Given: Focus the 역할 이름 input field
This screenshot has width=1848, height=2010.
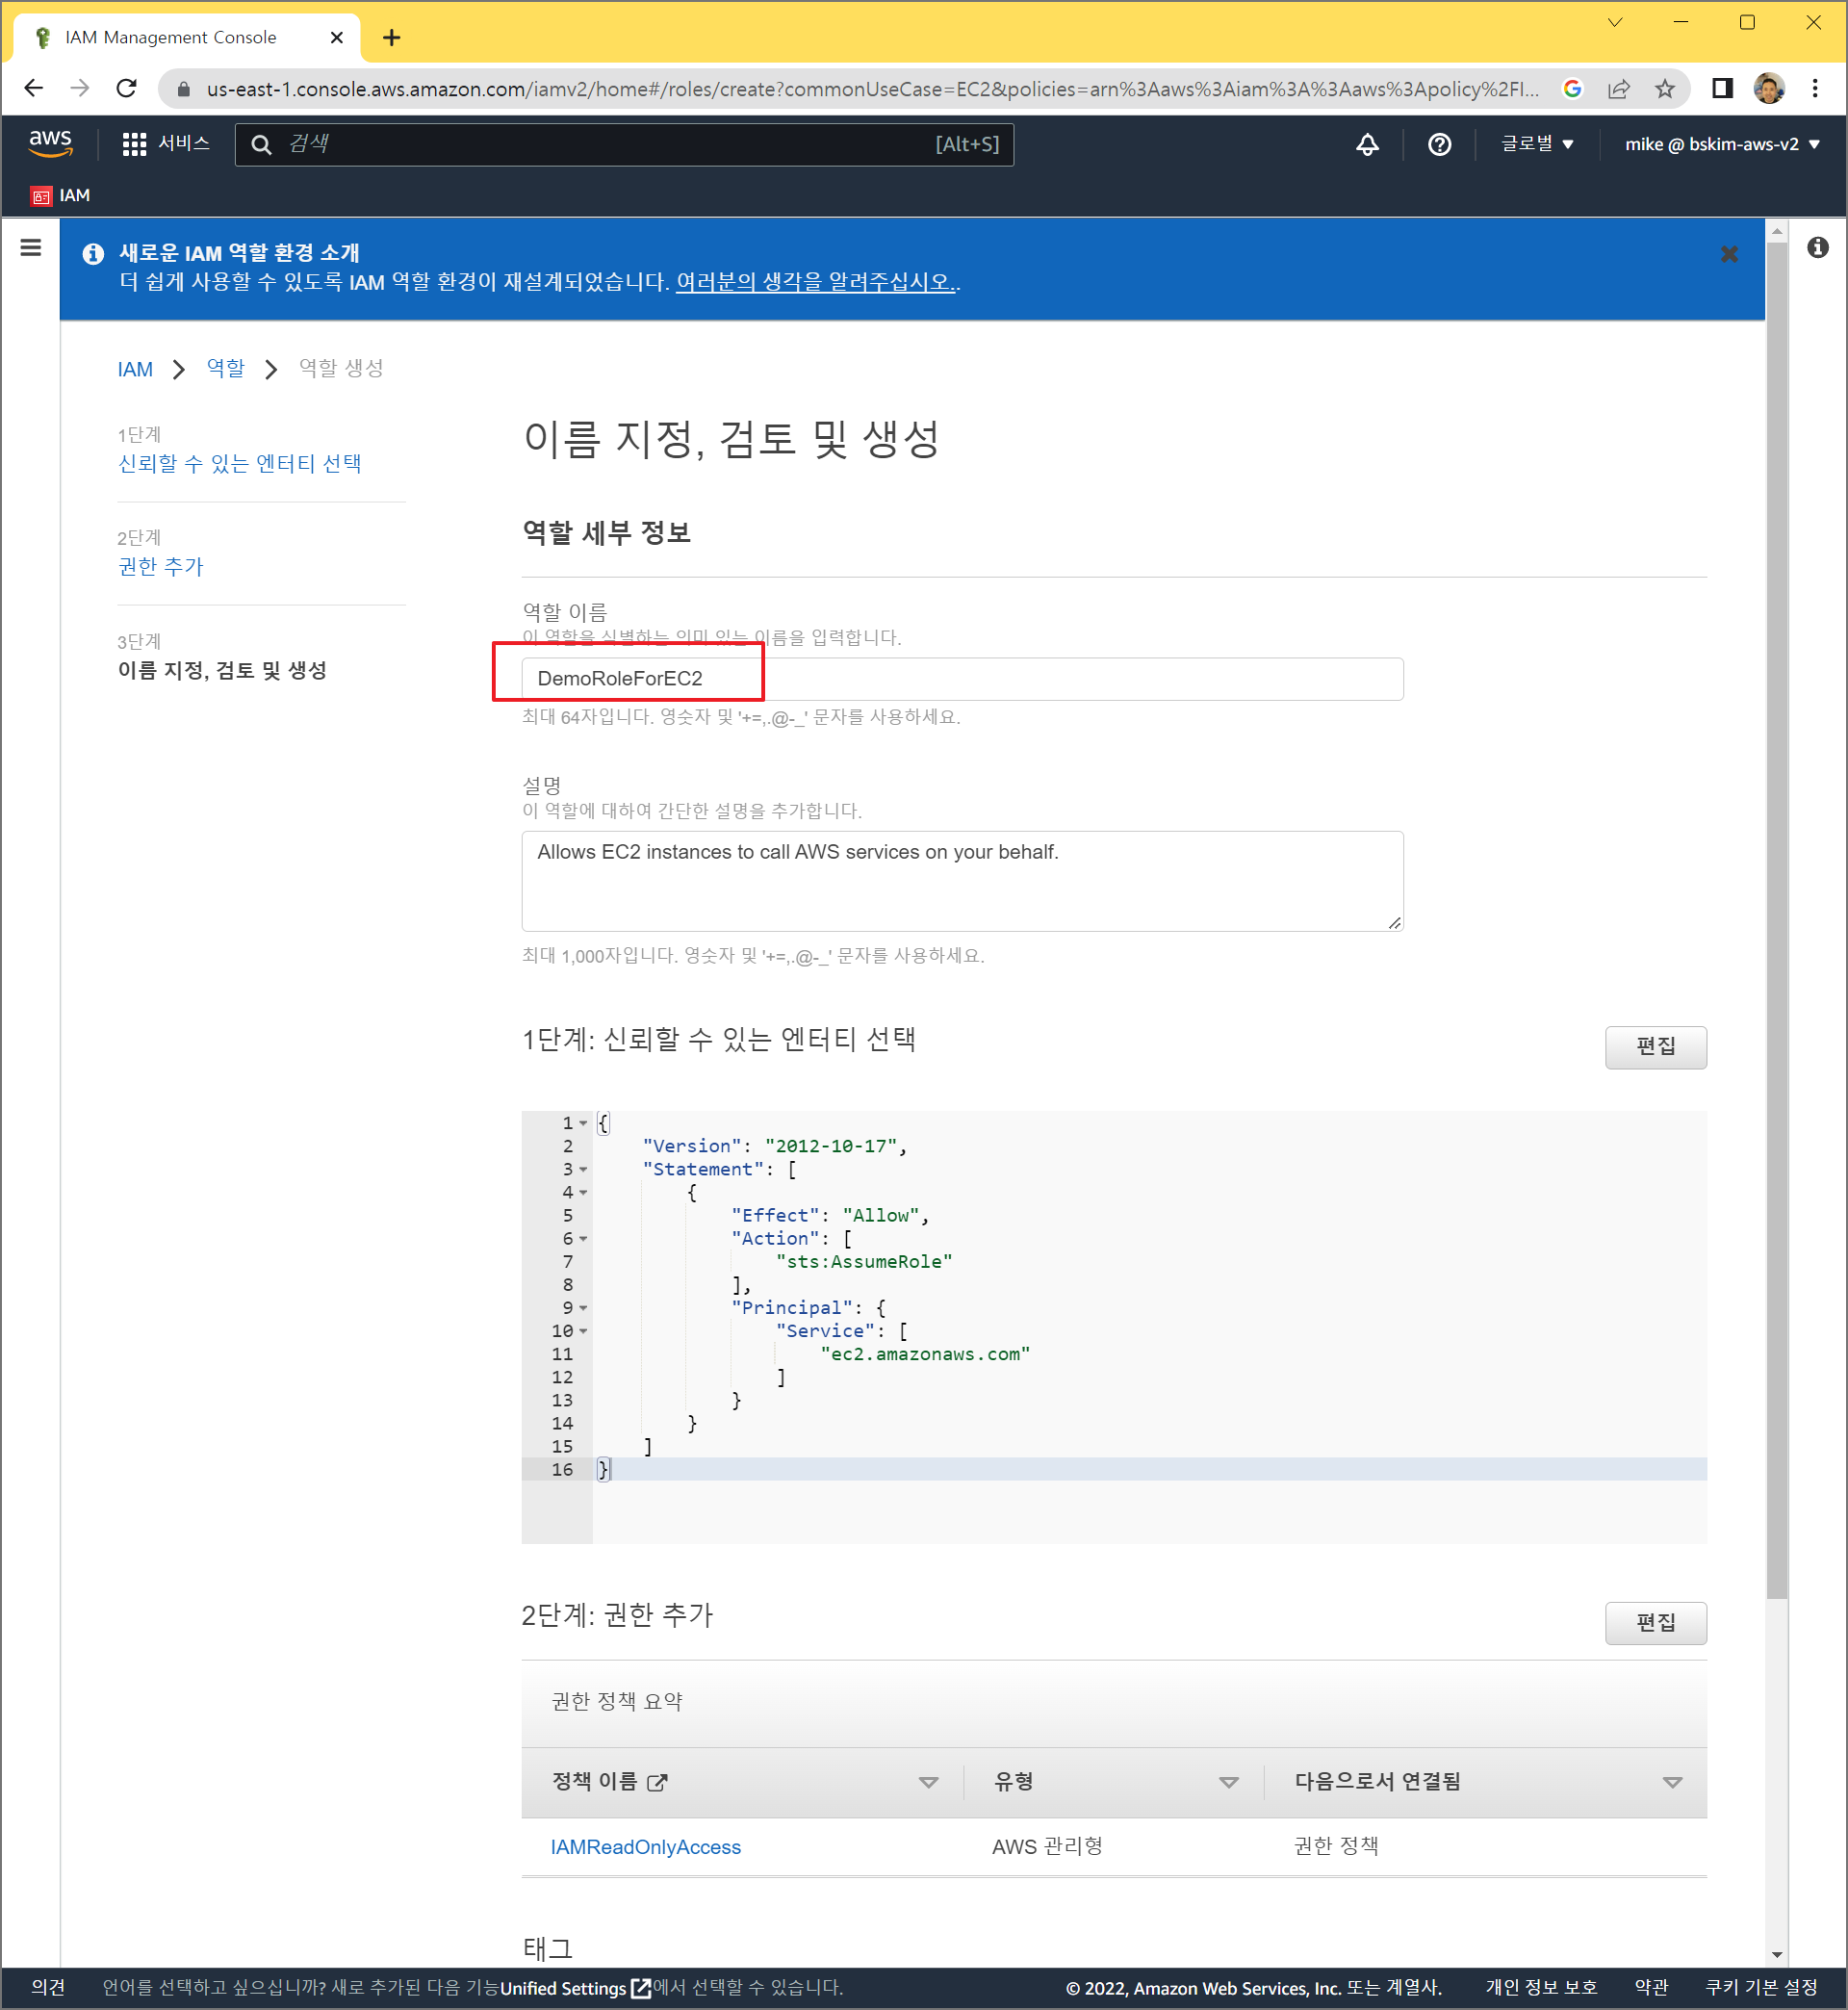Looking at the screenshot, I should pyautogui.click(x=962, y=679).
